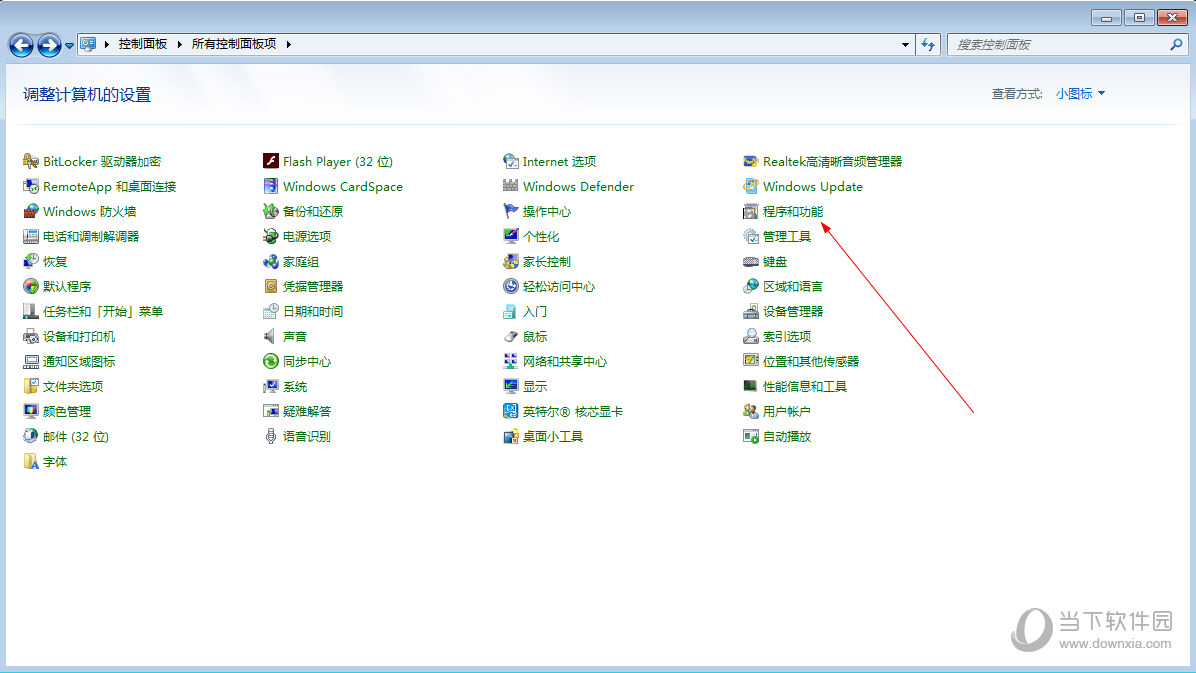Click the 字体 fonts folder icon

click(x=31, y=461)
